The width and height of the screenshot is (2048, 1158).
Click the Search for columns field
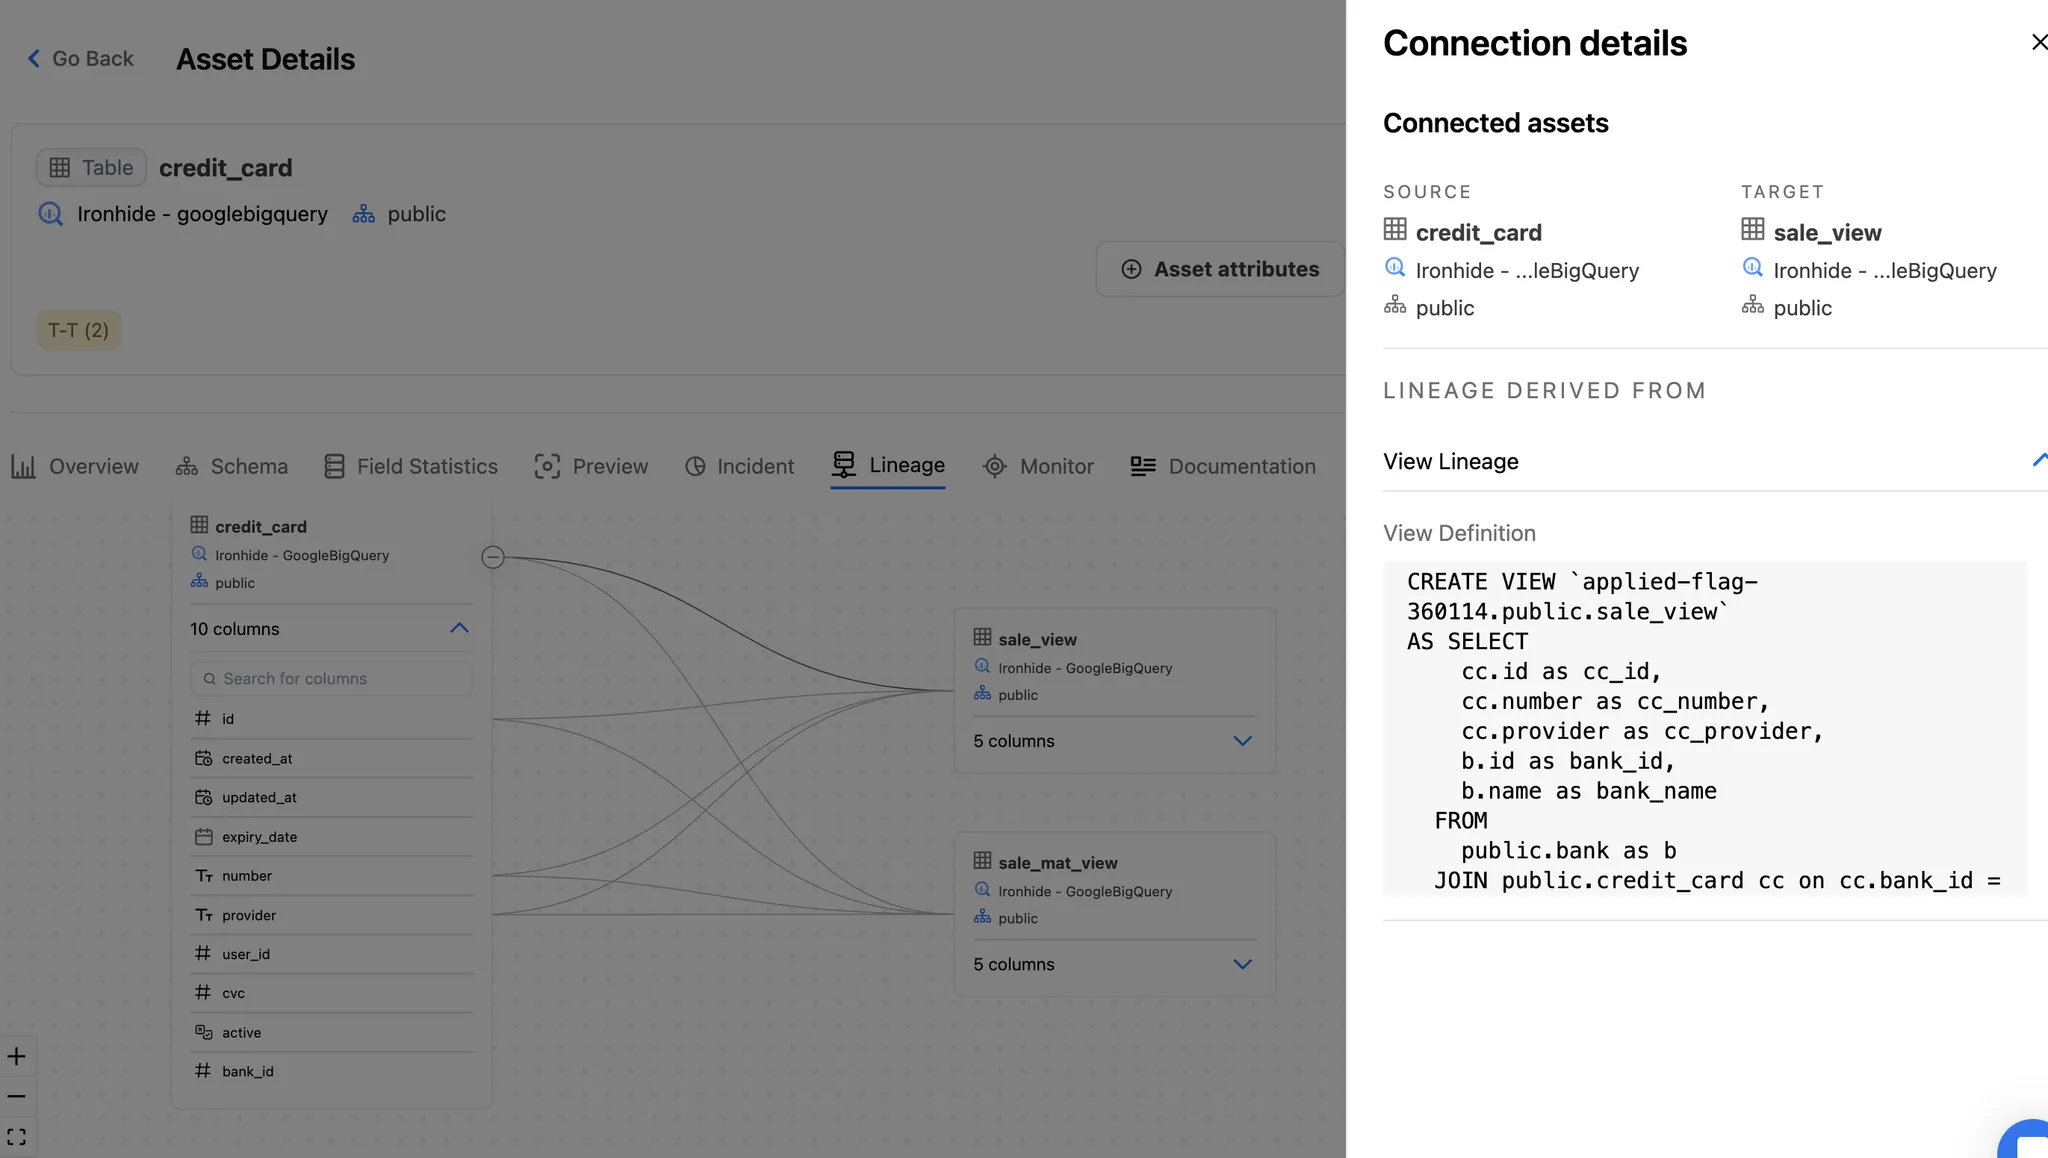331,679
